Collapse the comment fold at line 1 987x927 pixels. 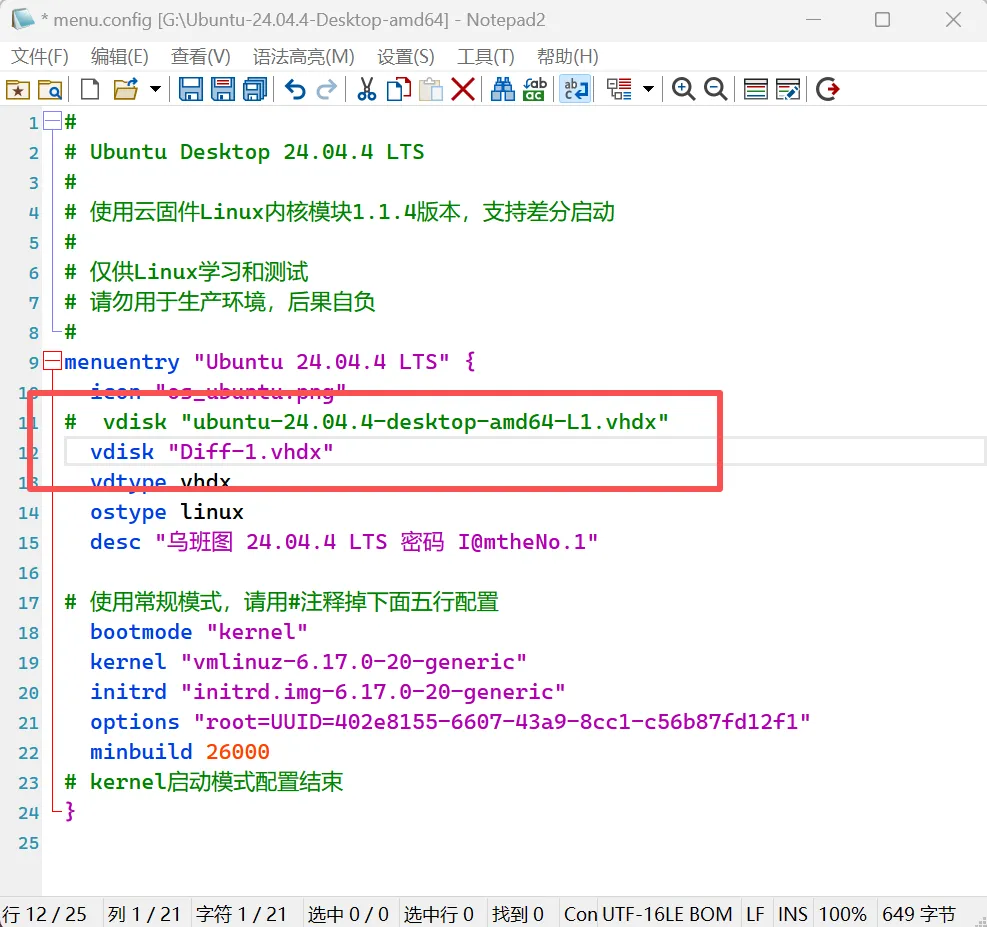(x=52, y=121)
